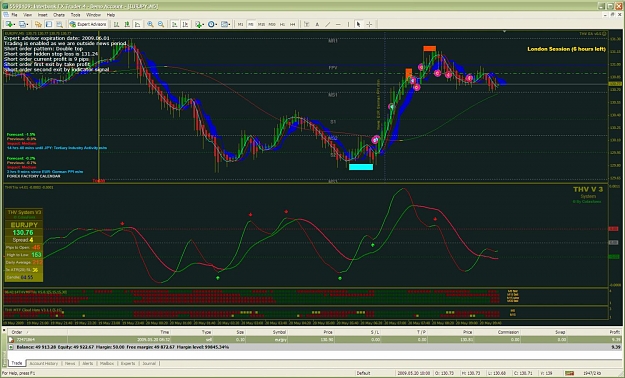Open the View menu
The width and height of the screenshot is (625, 378).
(27, 15)
